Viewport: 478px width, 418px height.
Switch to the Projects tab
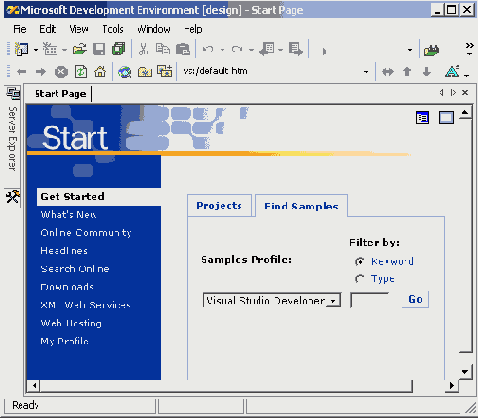click(219, 206)
